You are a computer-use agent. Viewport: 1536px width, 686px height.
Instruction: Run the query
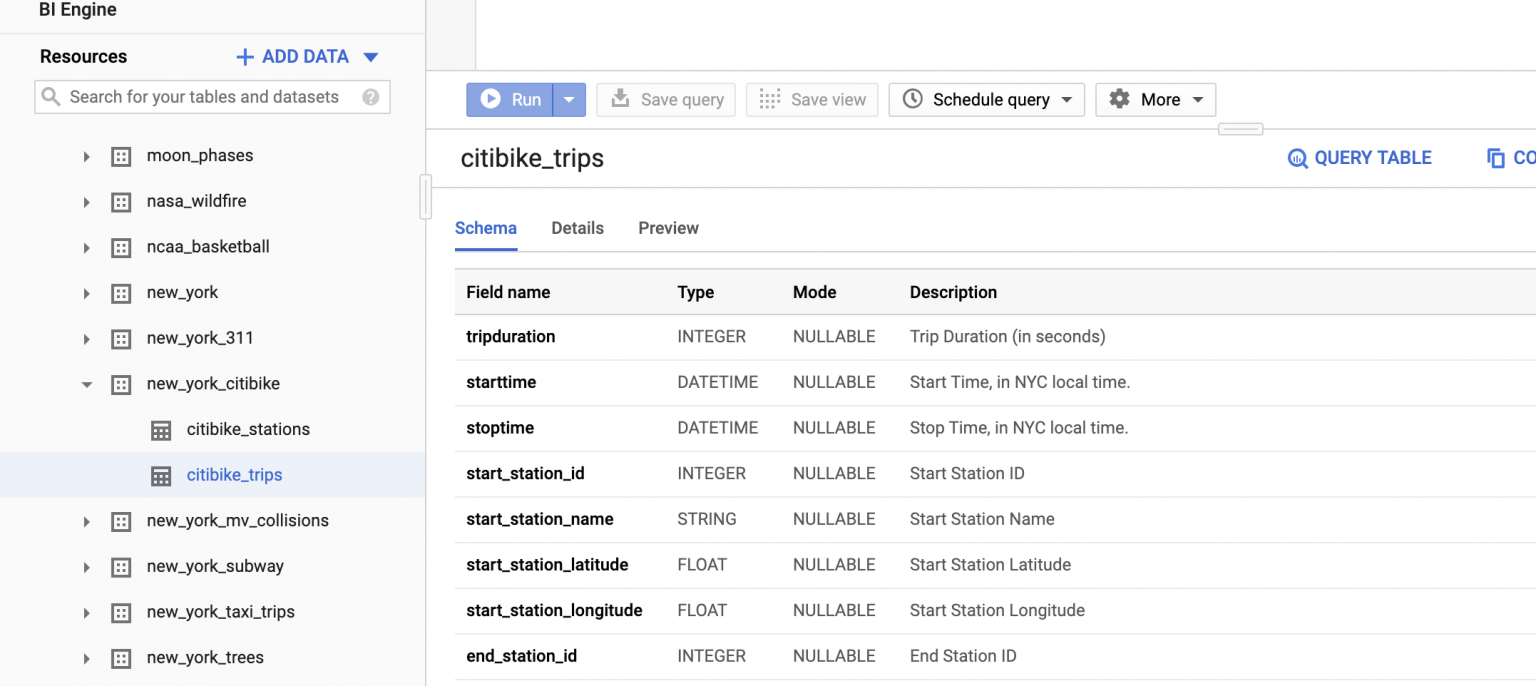coord(511,99)
